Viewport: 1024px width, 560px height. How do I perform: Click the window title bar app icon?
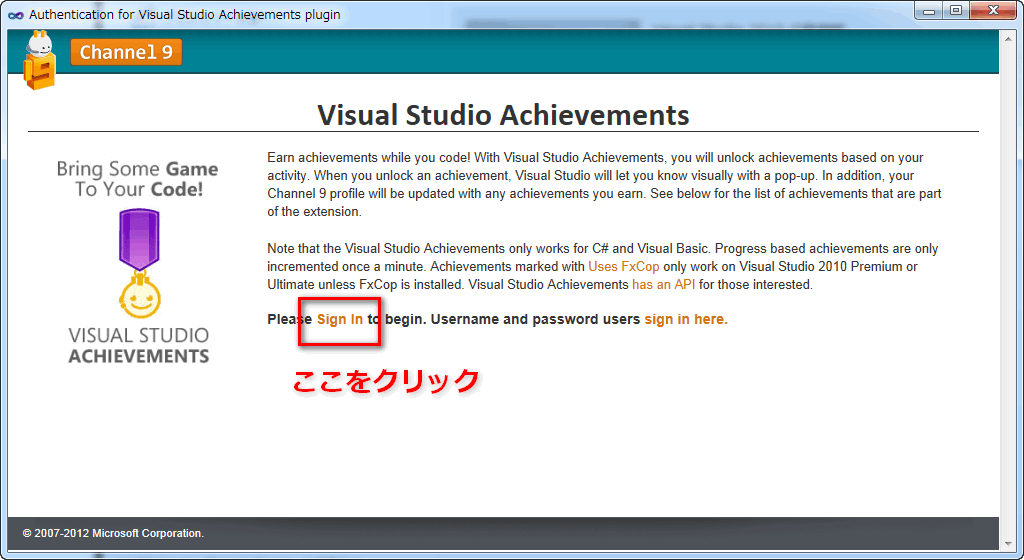point(16,14)
